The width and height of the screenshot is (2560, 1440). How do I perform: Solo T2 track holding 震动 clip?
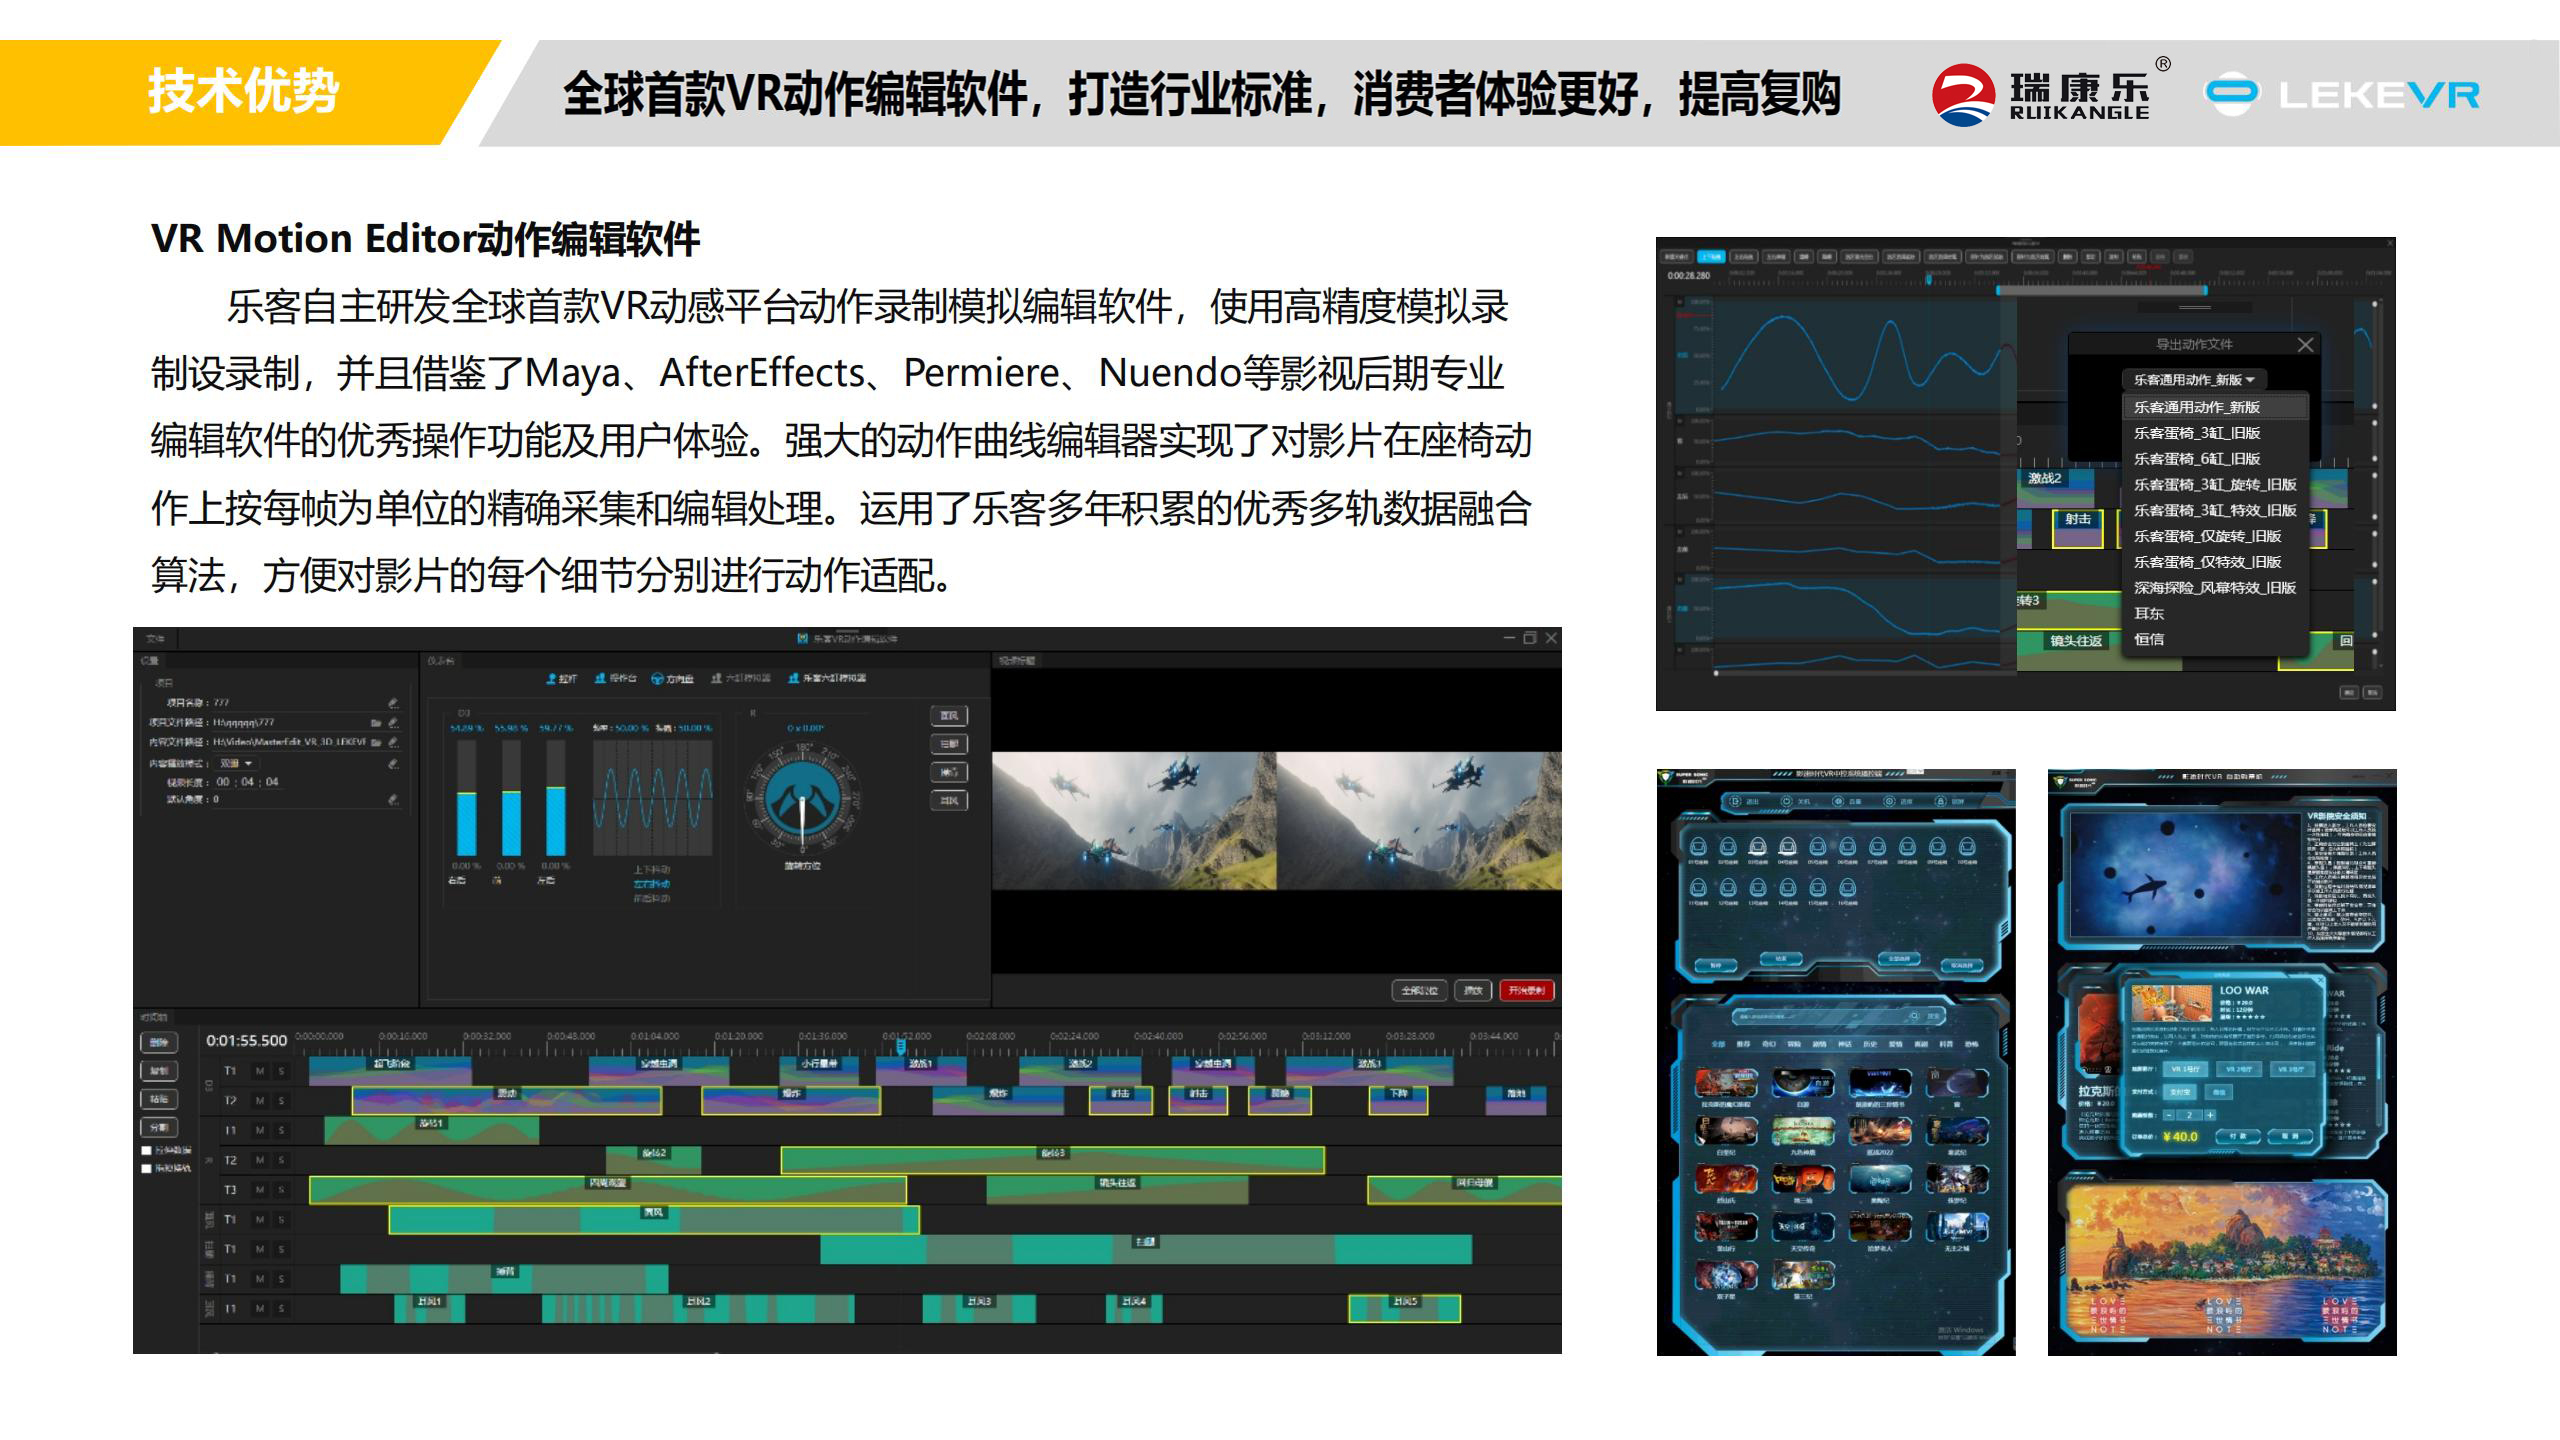[x=282, y=1100]
